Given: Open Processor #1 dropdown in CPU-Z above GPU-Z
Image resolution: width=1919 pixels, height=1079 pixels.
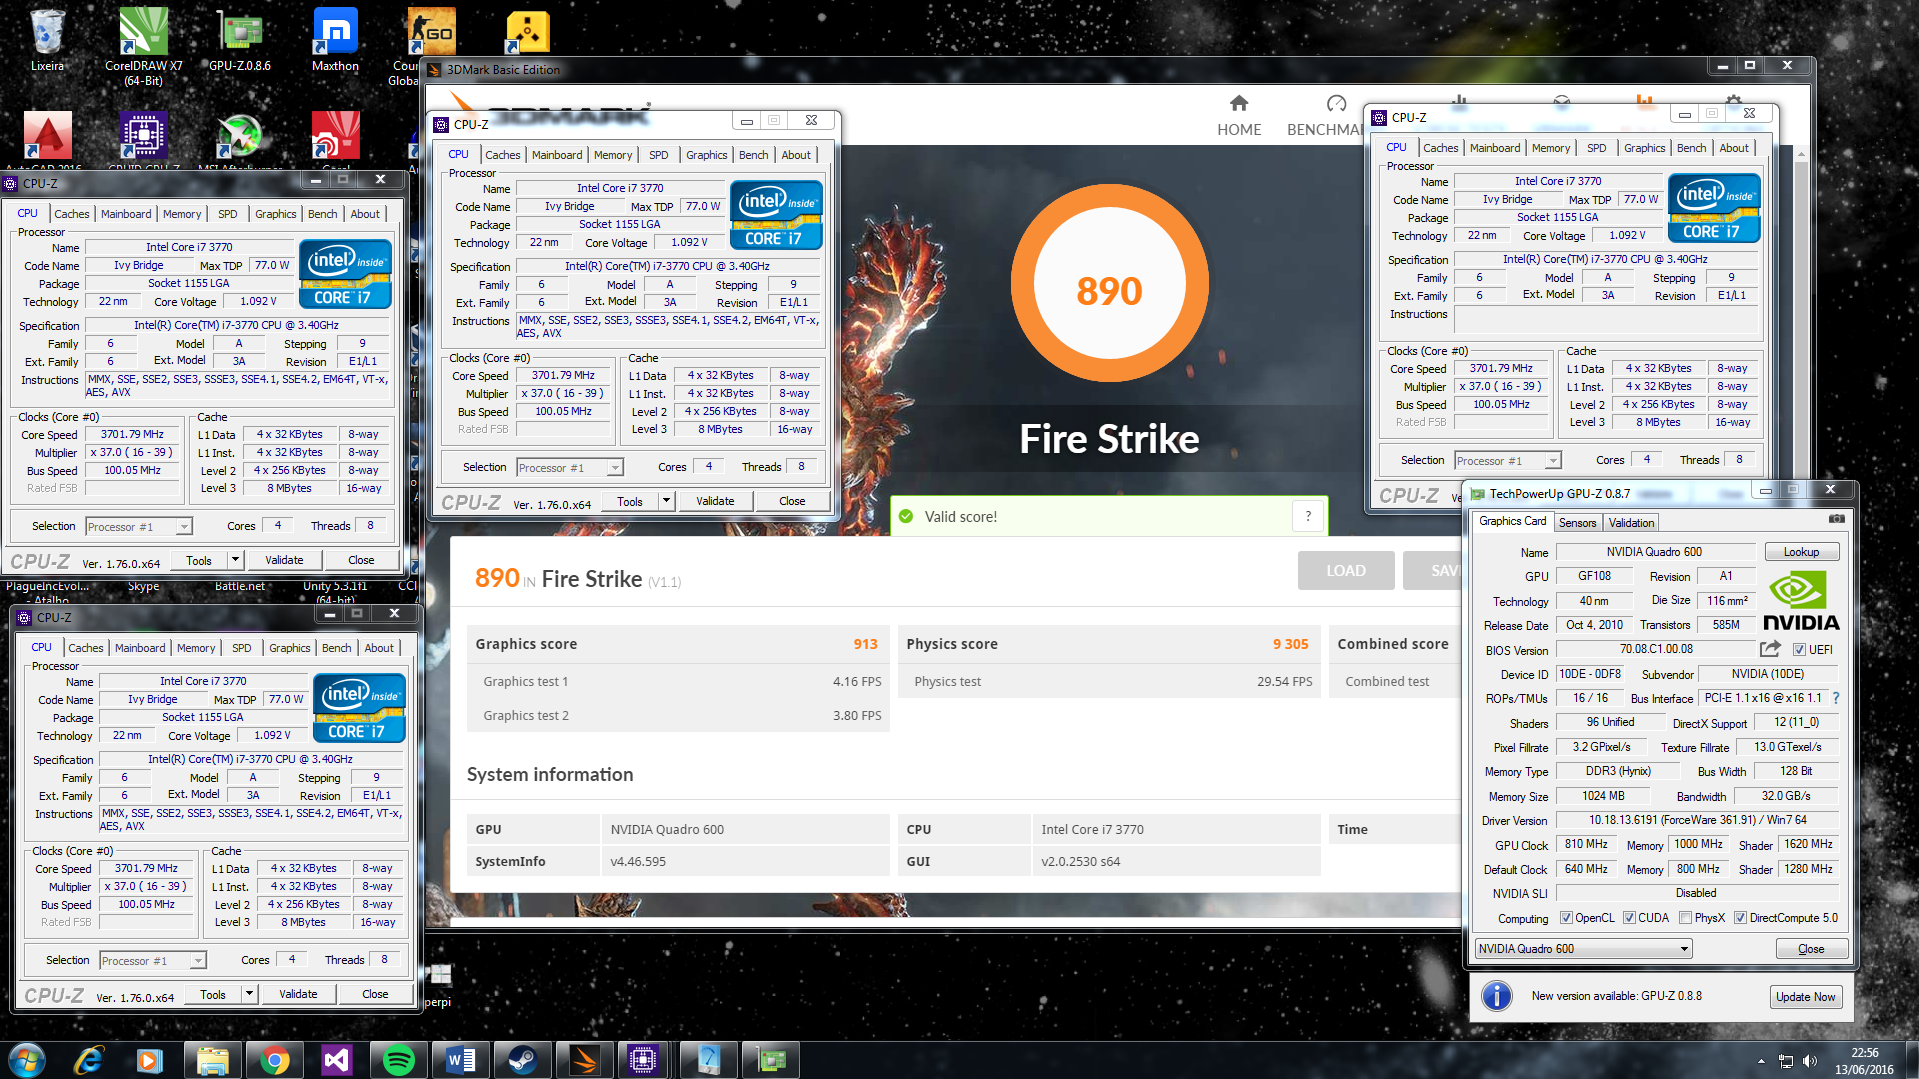Looking at the screenshot, I should (1508, 461).
